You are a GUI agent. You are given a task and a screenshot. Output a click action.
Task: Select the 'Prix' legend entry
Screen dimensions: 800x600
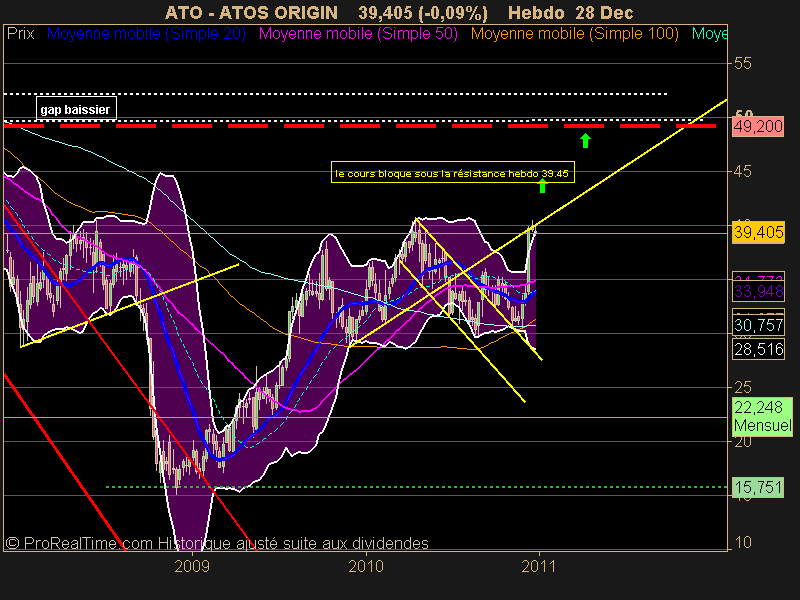(x=20, y=34)
